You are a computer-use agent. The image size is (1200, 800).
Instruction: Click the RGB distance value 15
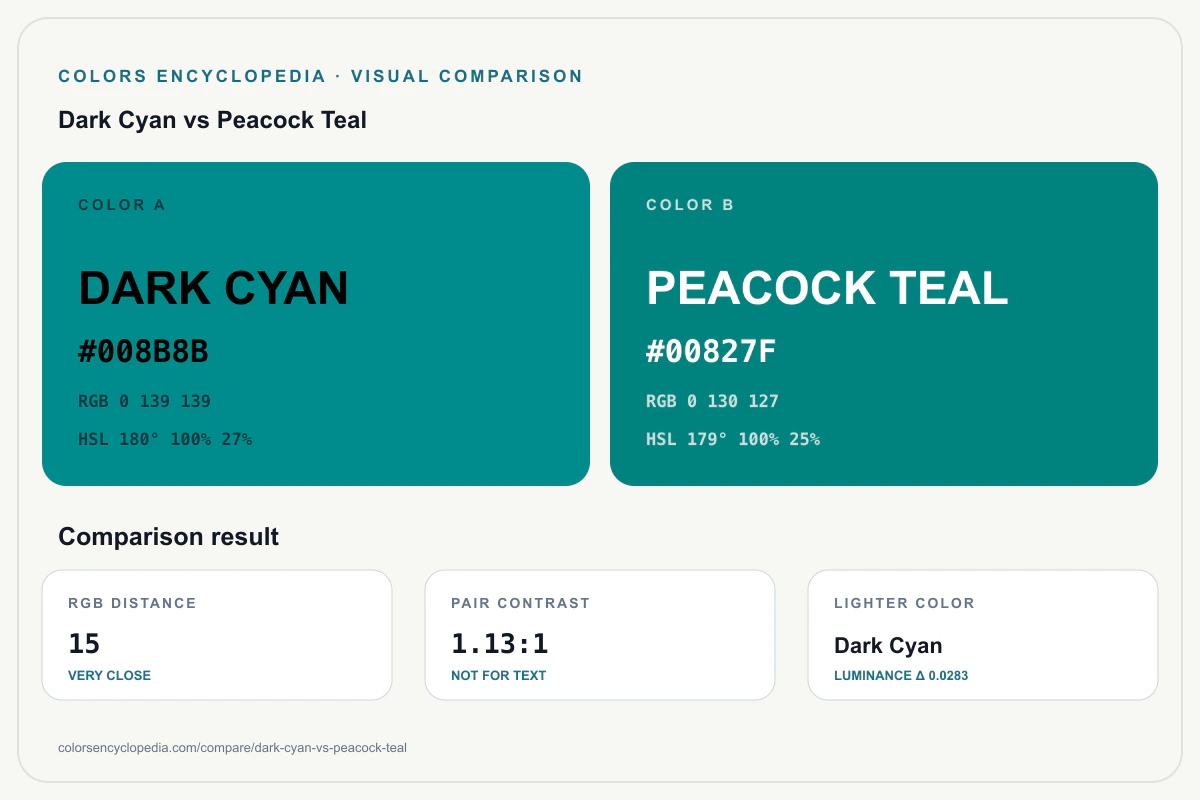pos(84,643)
